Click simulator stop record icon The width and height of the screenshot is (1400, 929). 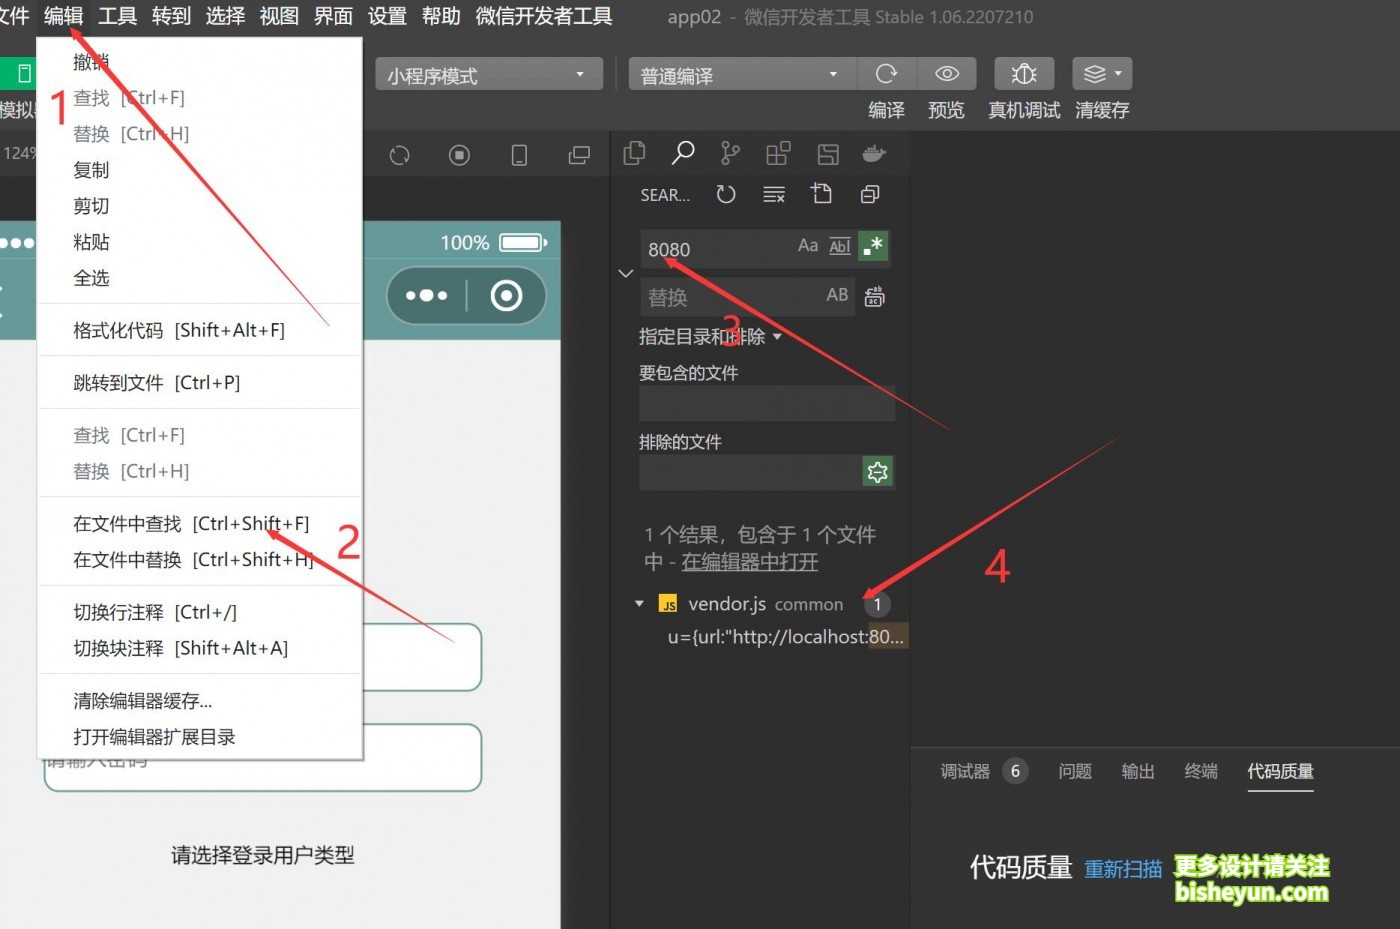459,155
